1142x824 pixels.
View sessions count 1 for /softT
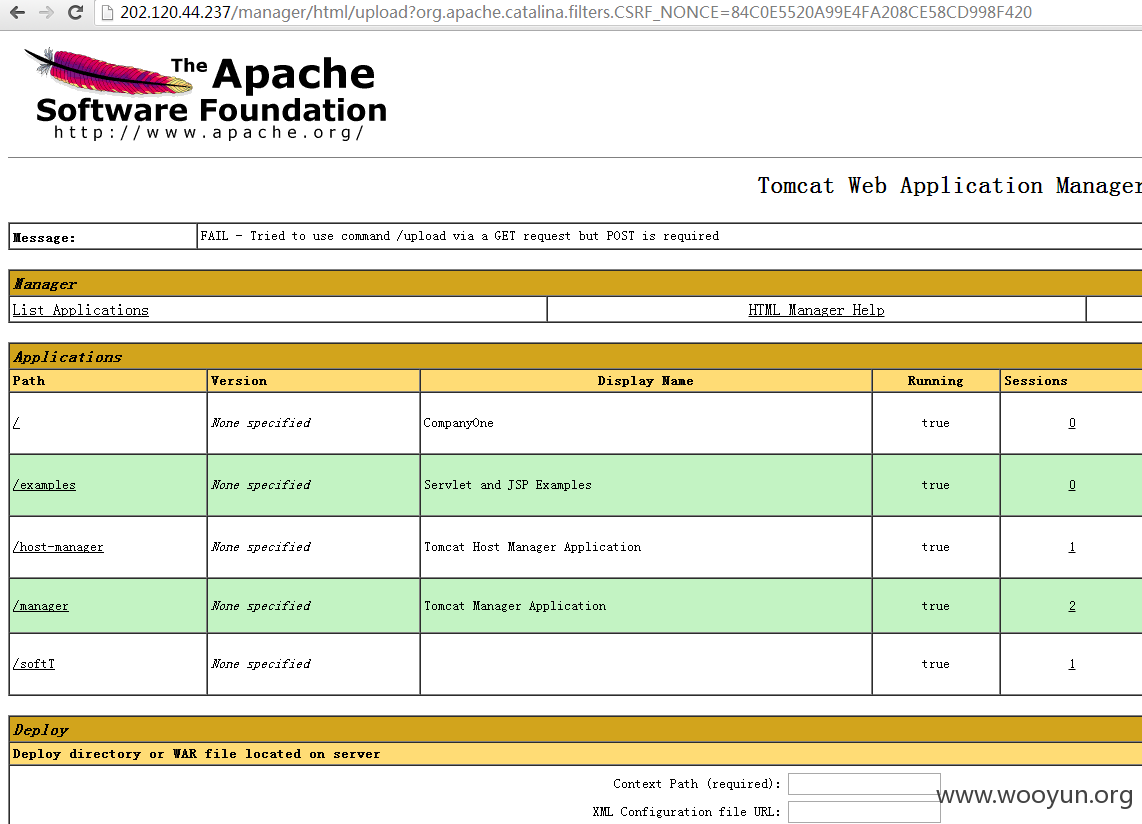(1072, 664)
